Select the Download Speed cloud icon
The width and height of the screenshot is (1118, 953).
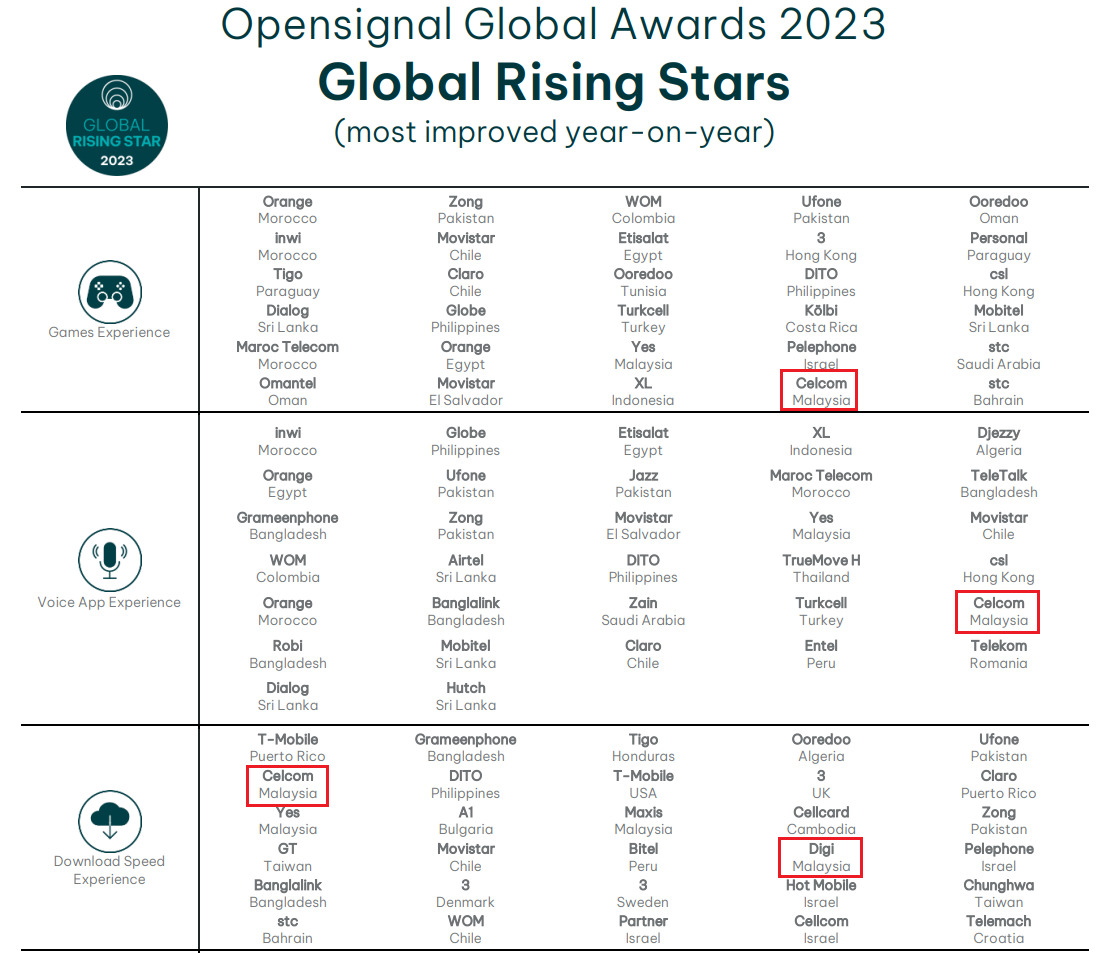click(109, 821)
